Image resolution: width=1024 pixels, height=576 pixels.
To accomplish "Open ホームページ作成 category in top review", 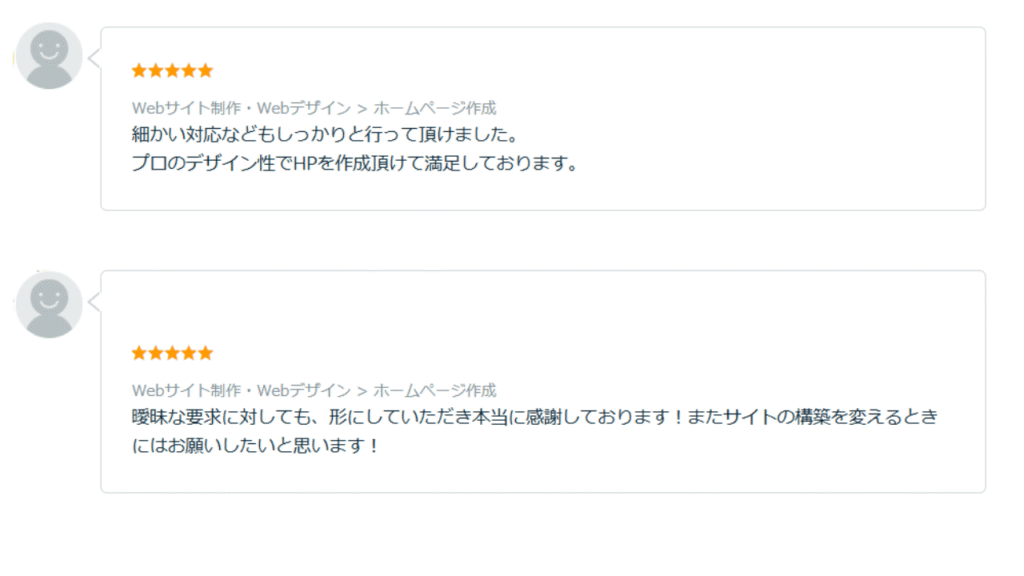I will coord(435,108).
